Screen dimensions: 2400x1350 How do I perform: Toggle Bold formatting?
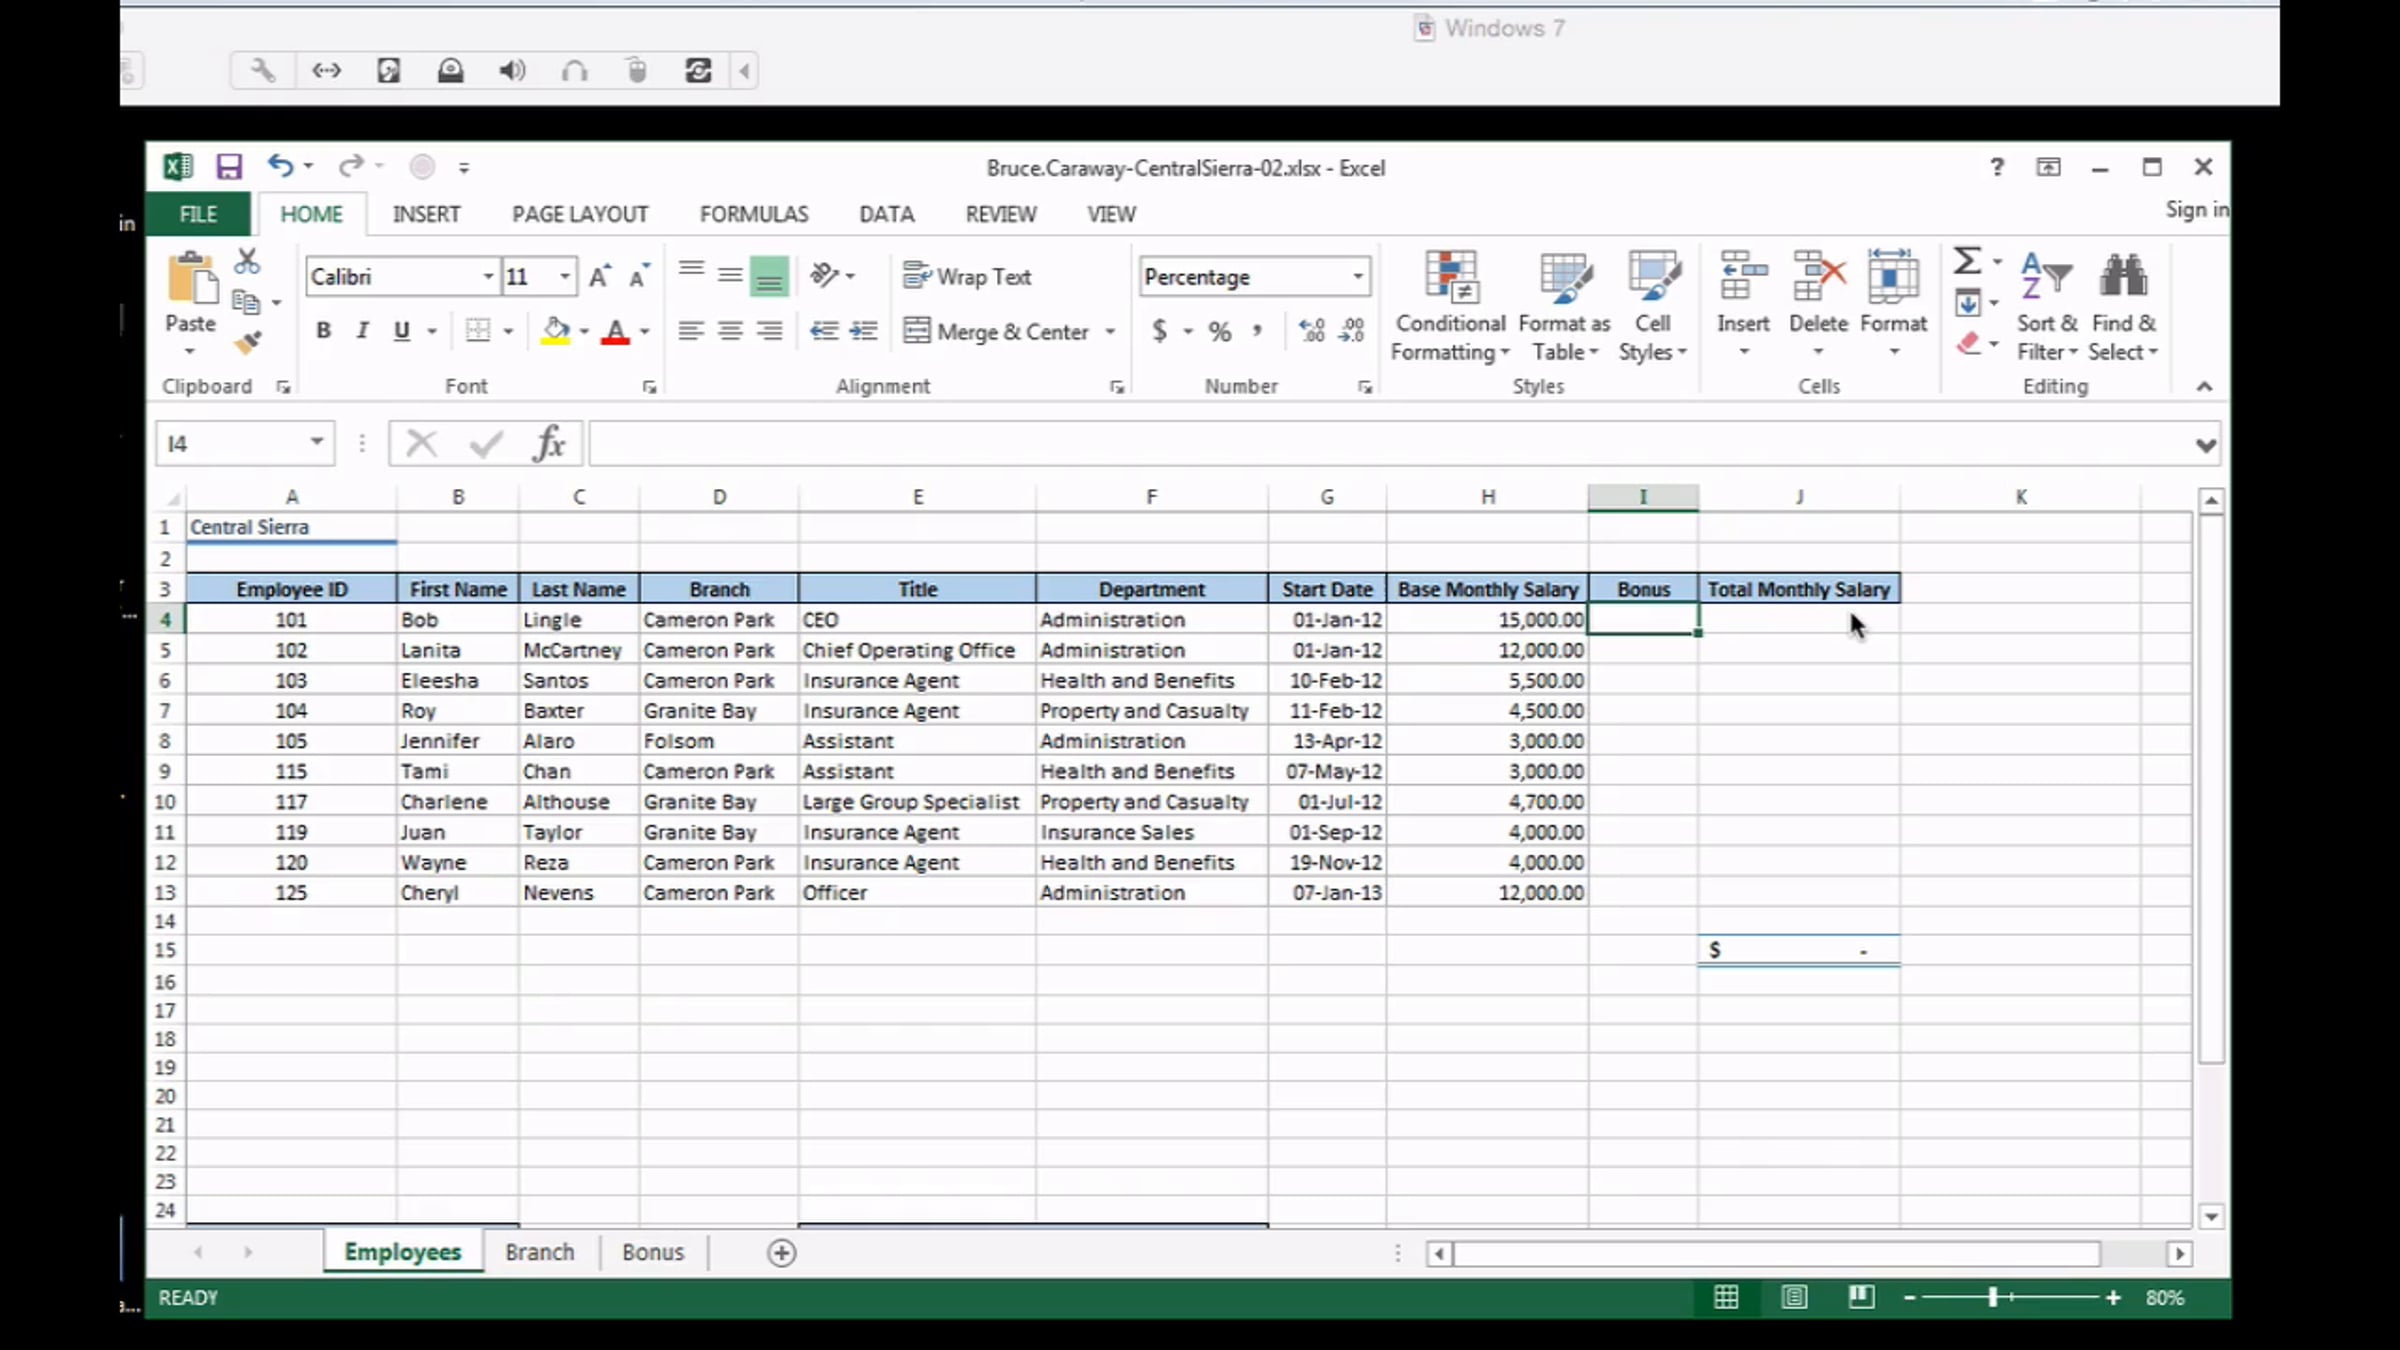323,331
